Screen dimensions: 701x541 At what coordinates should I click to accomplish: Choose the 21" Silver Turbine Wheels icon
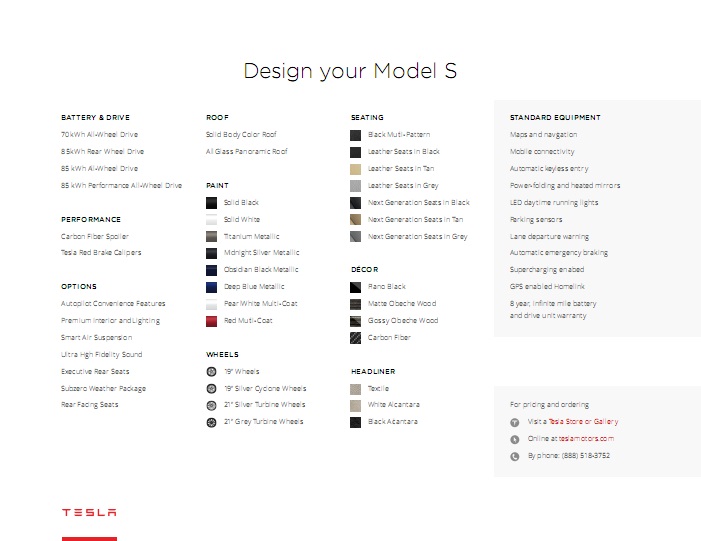pyautogui.click(x=211, y=405)
